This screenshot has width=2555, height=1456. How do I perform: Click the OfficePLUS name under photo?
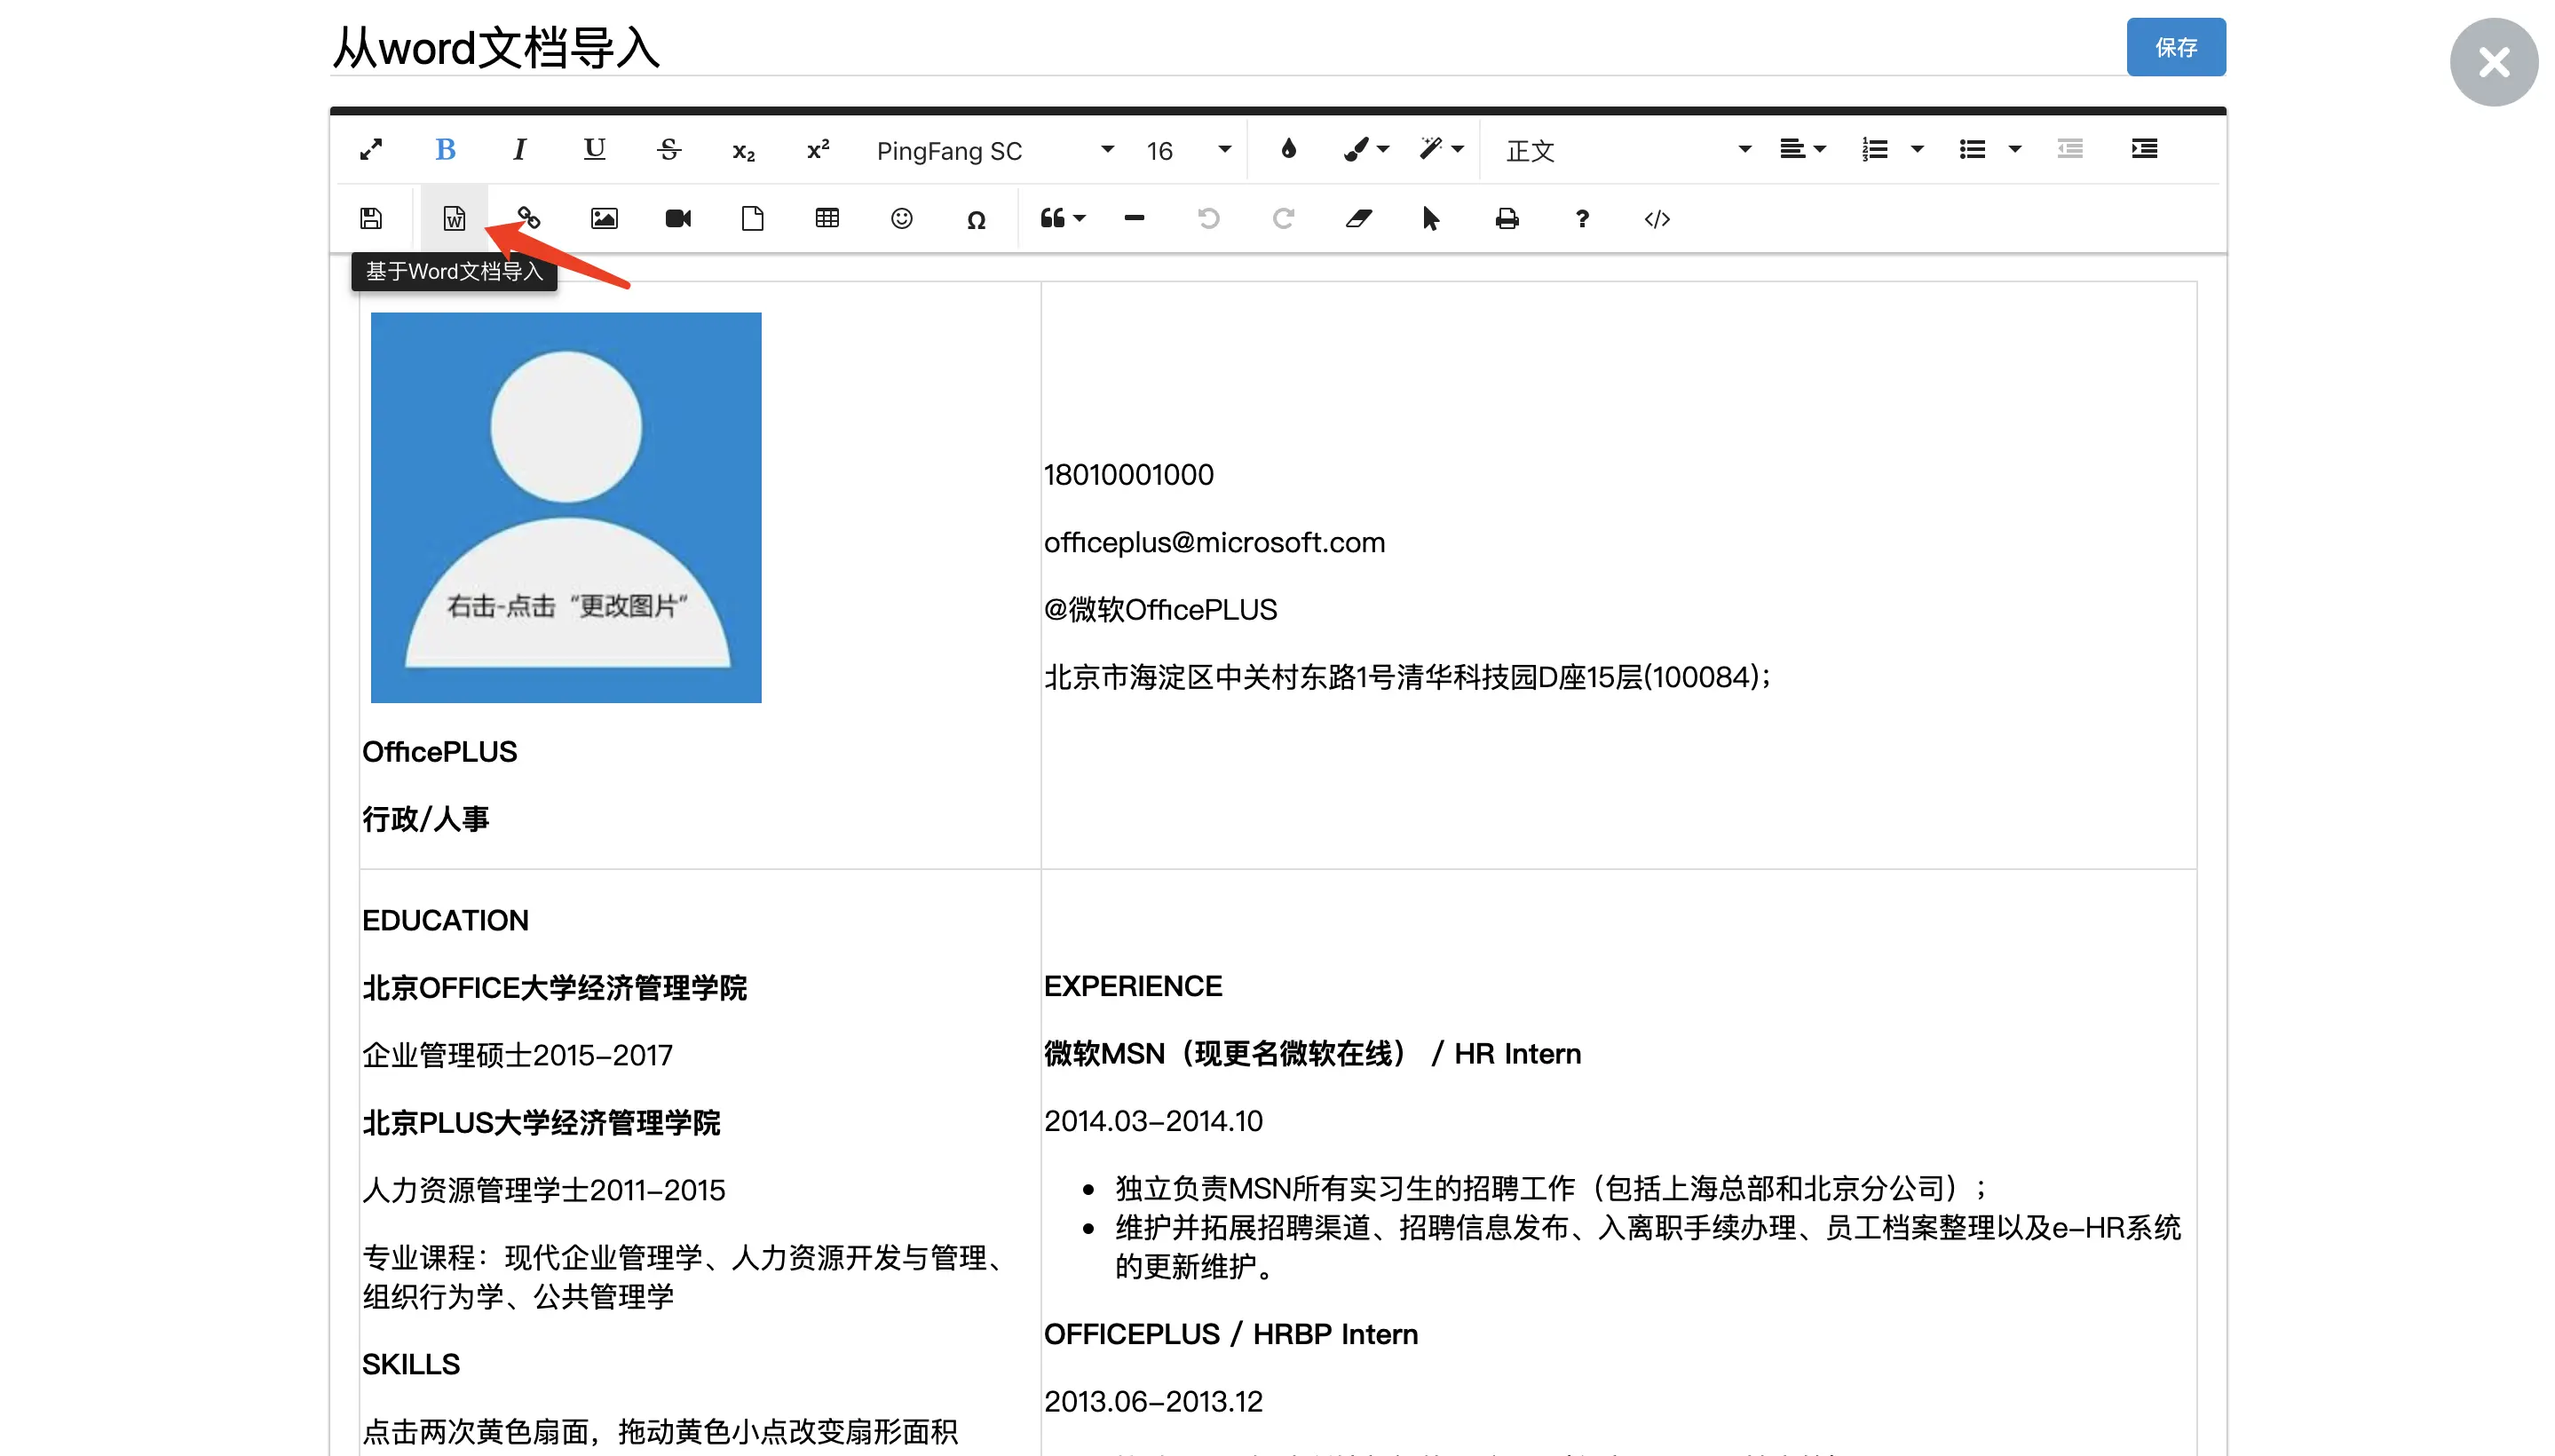click(x=440, y=752)
